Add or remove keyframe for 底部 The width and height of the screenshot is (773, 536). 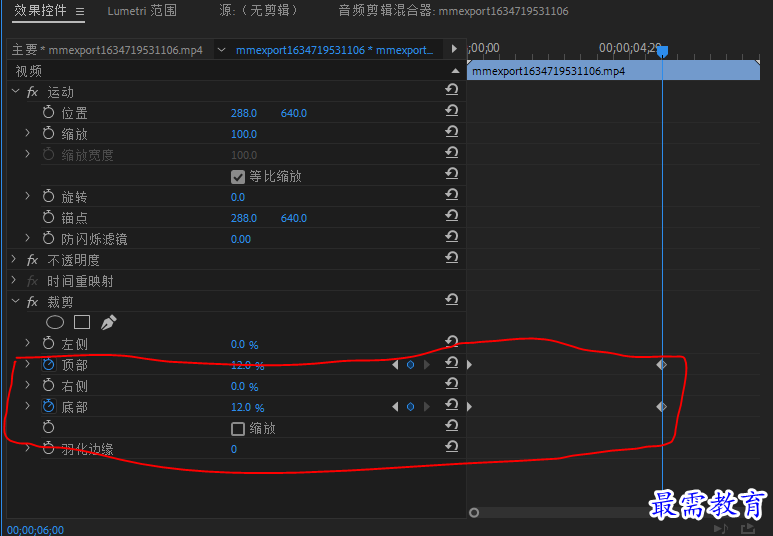410,407
